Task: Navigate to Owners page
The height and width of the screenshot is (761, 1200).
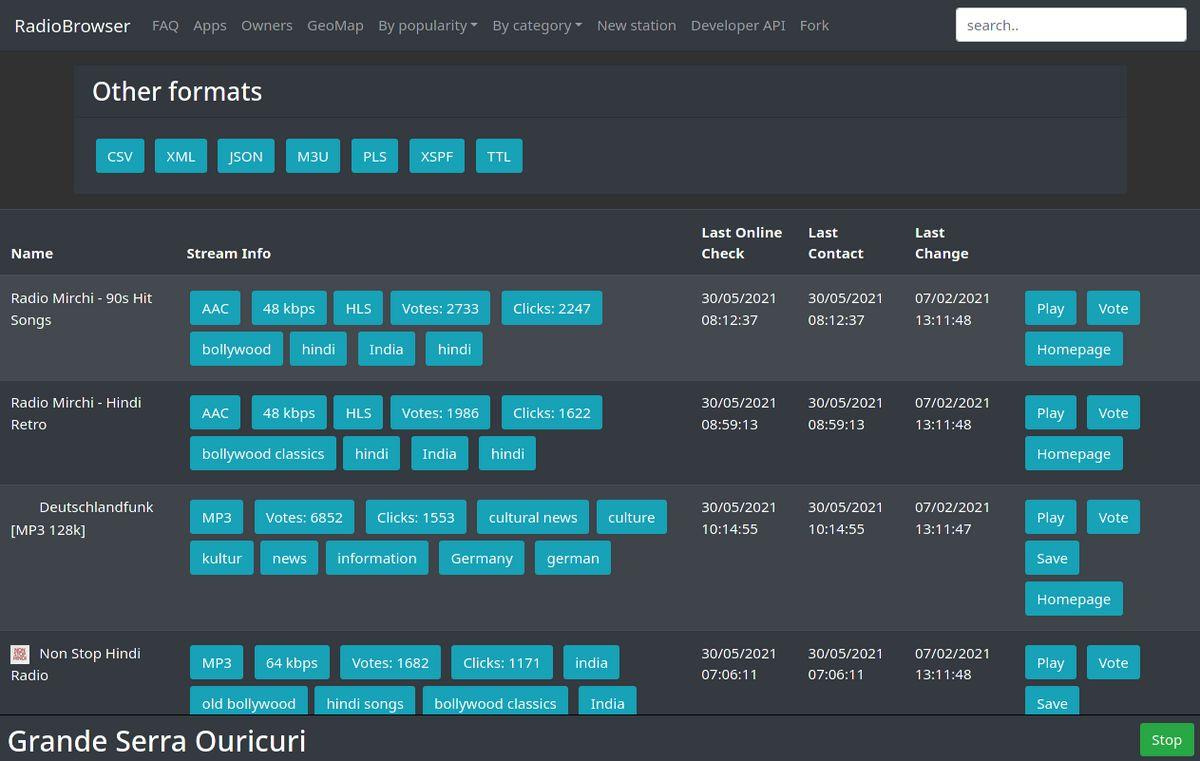Action: point(267,26)
